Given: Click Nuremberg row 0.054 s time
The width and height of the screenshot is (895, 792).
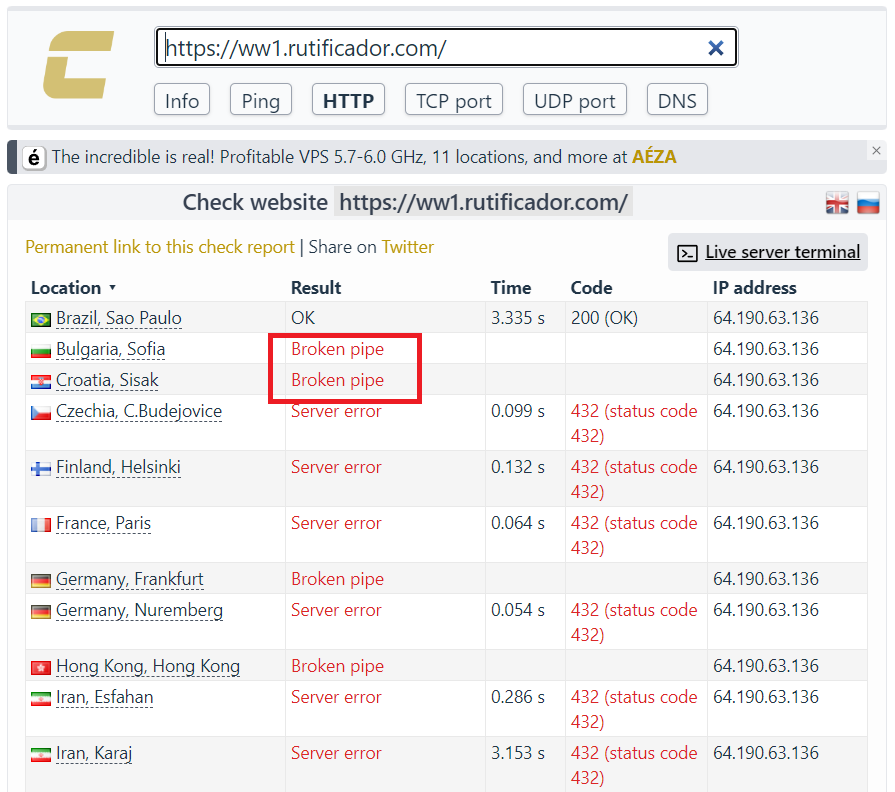Looking at the screenshot, I should coord(518,610).
